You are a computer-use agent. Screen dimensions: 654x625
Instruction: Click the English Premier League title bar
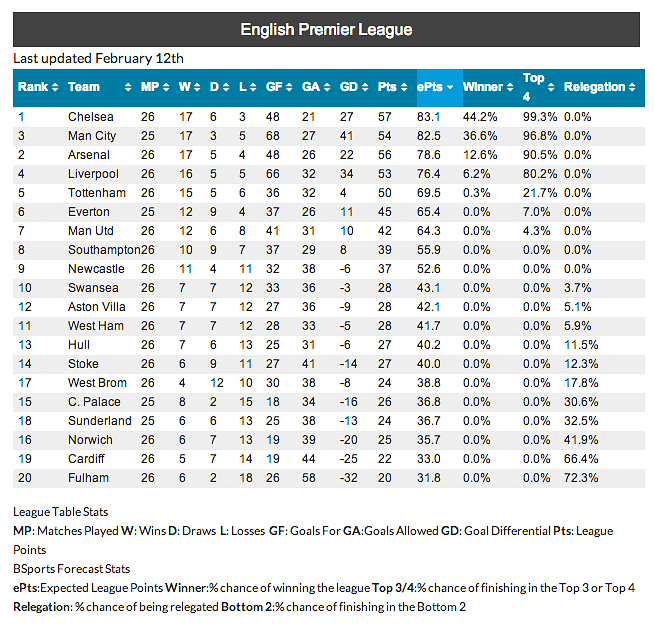pyautogui.click(x=326, y=30)
